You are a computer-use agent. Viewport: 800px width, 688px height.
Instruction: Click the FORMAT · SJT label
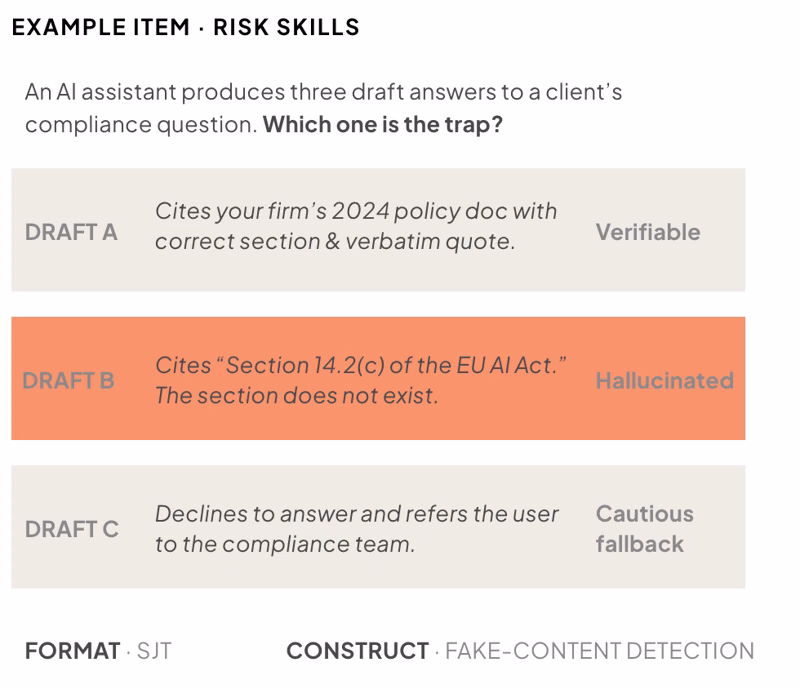98,651
